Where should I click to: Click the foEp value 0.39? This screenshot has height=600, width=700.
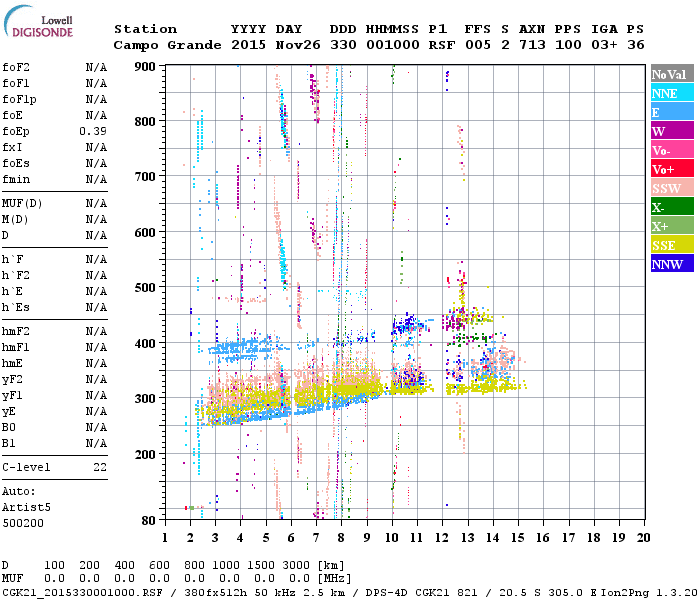[93, 131]
